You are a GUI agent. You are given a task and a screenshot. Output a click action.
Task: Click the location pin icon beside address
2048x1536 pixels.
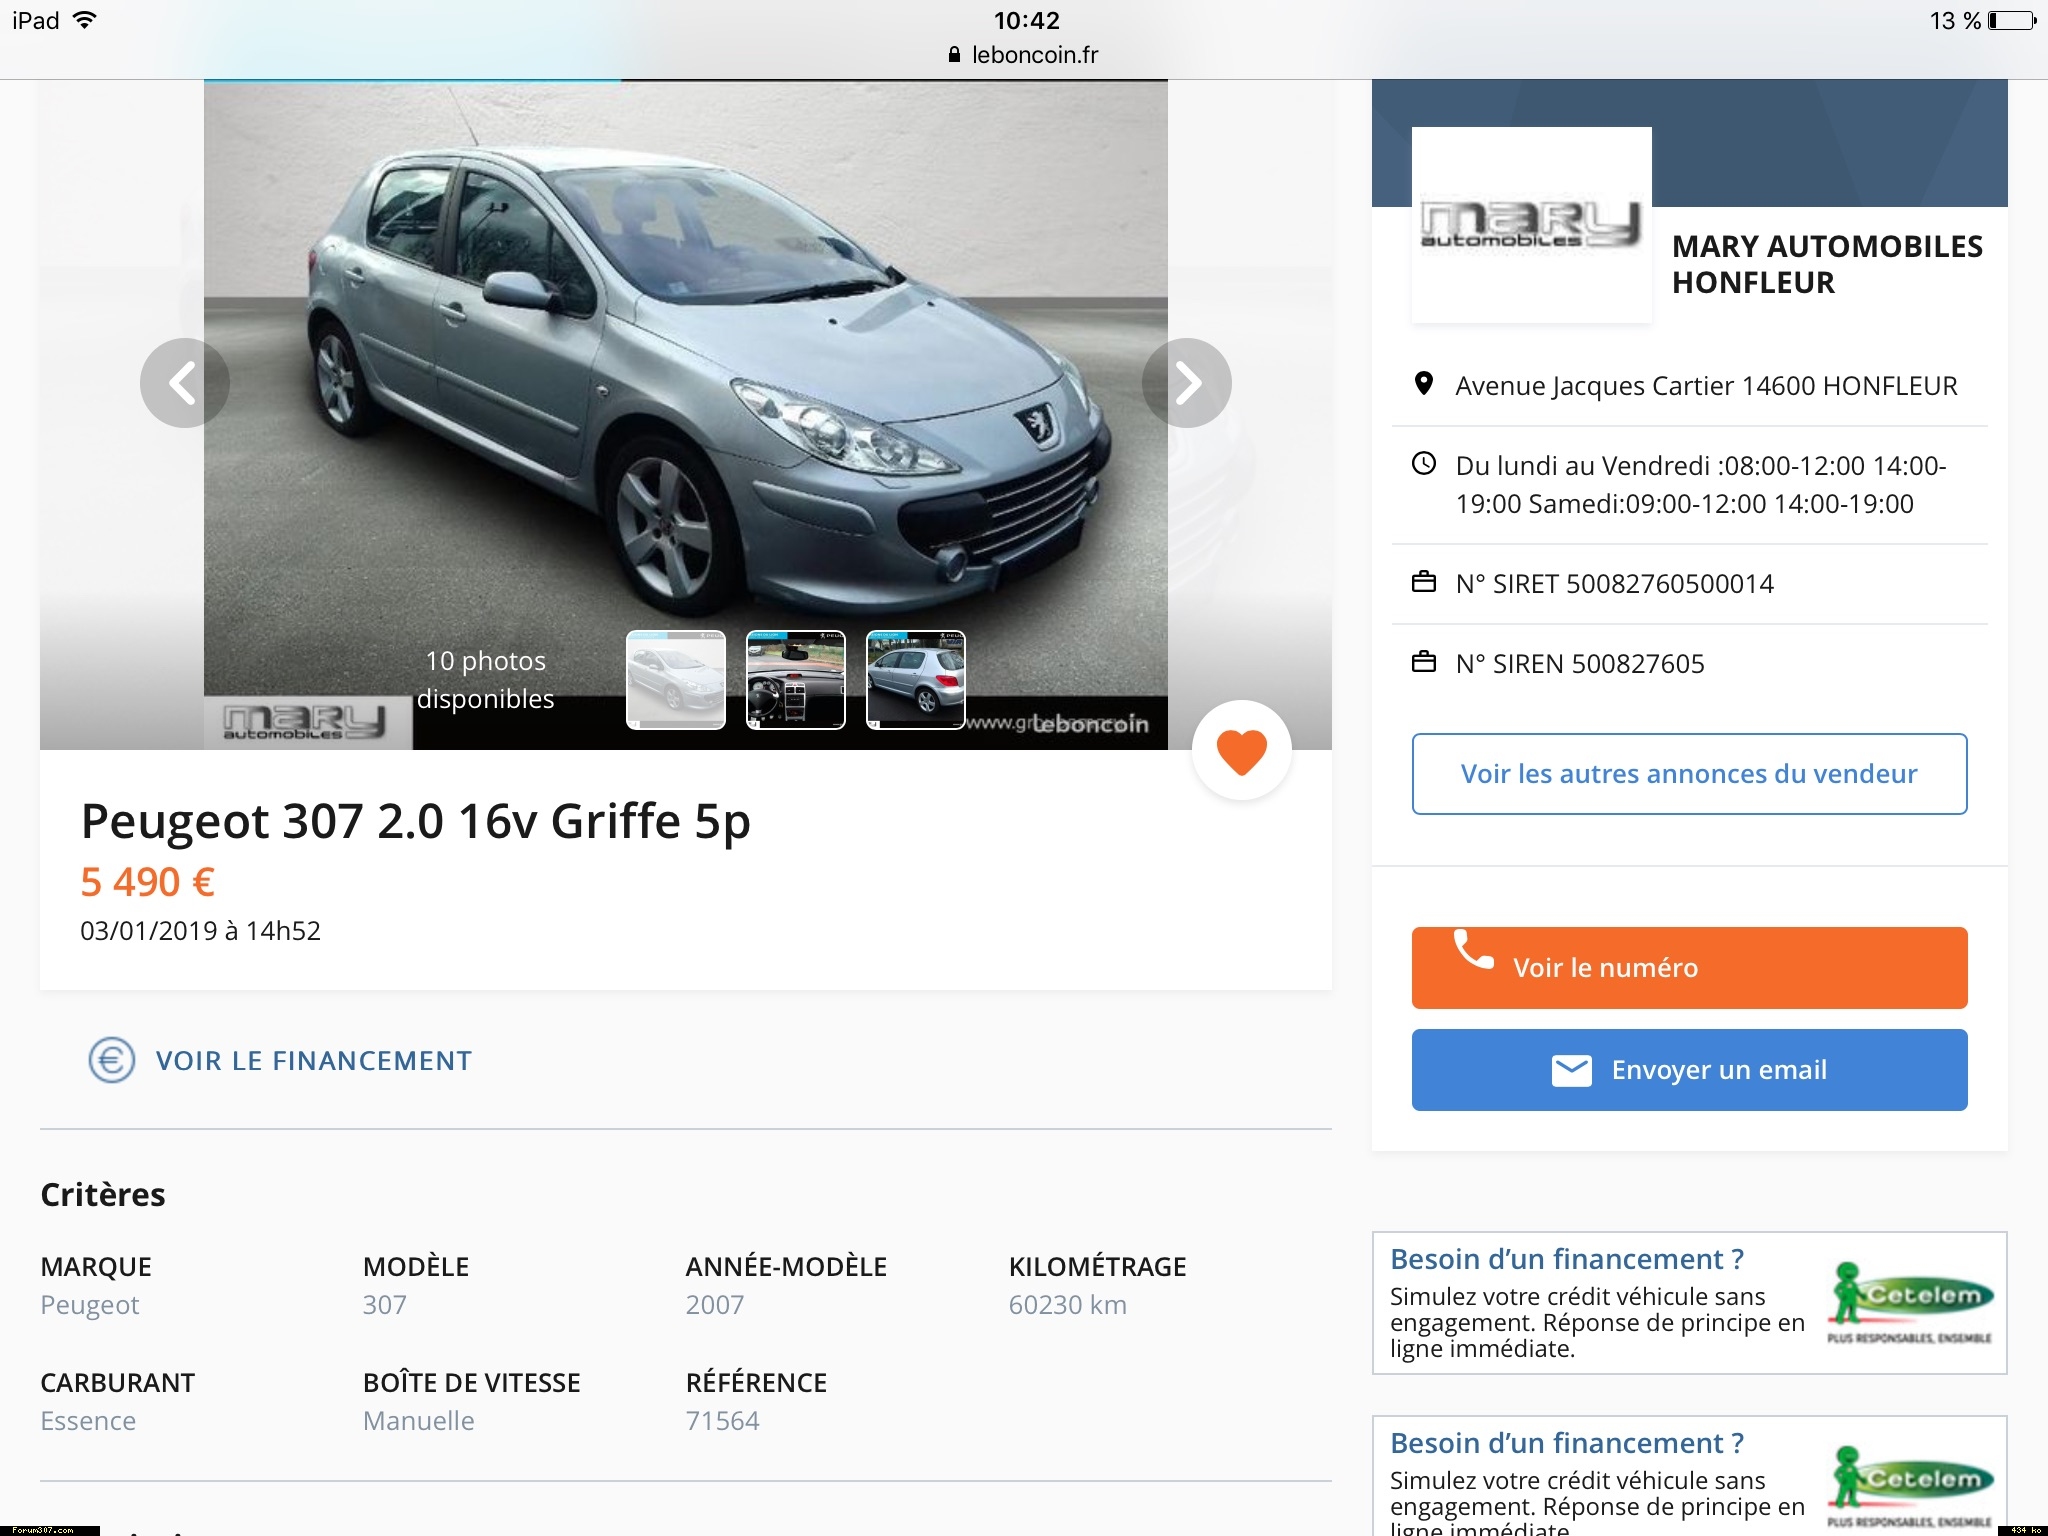(x=1424, y=384)
